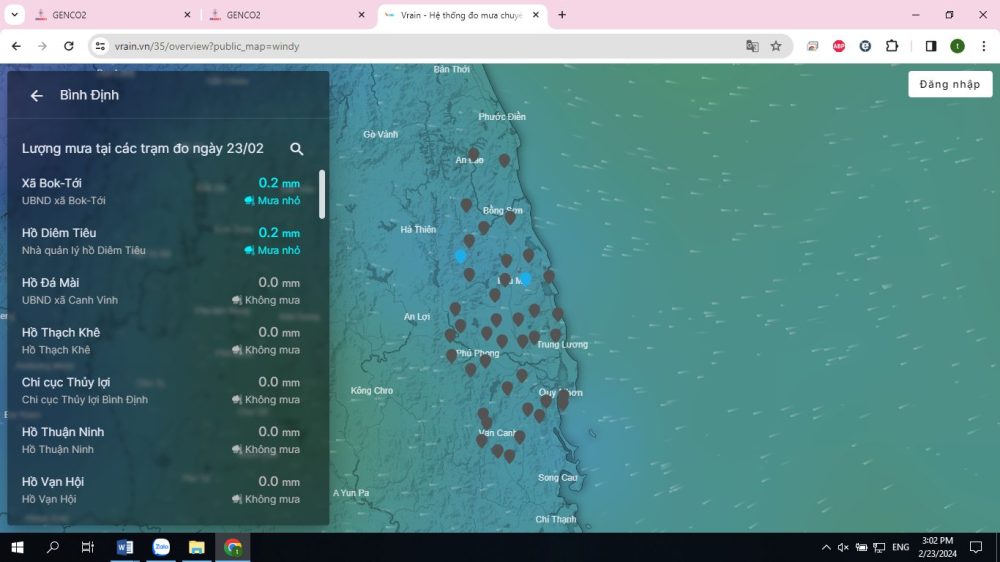This screenshot has height=562, width=1000.
Task: Open the browser Extensions puzzle icon
Action: 892,46
